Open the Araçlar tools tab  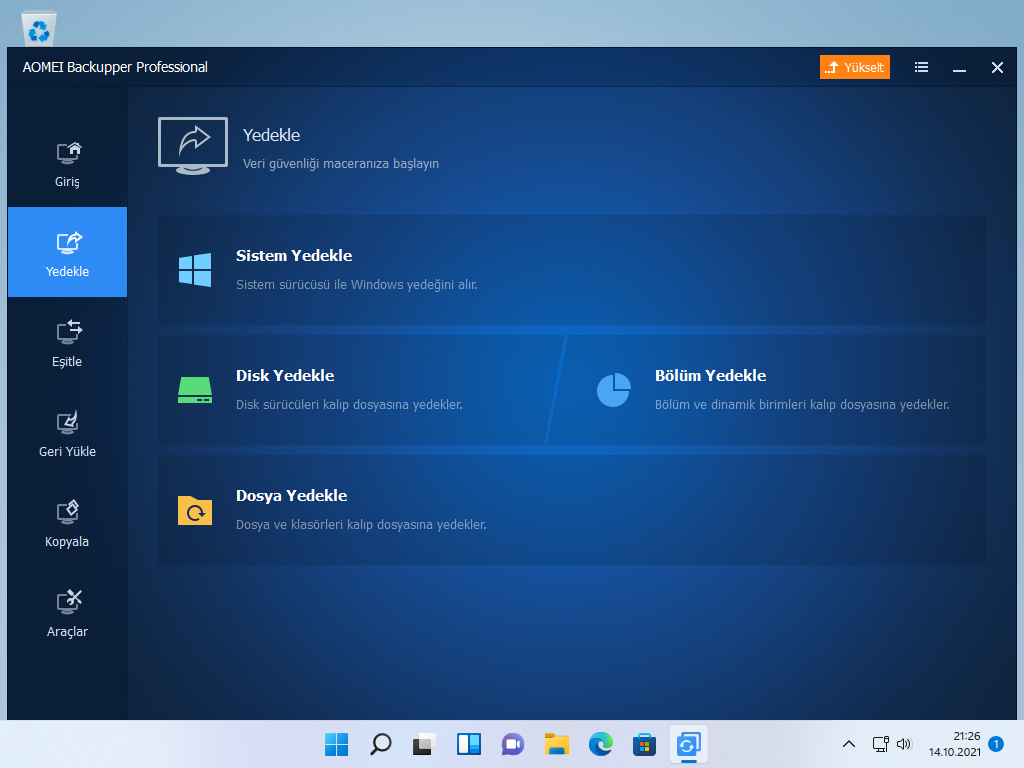(x=67, y=613)
